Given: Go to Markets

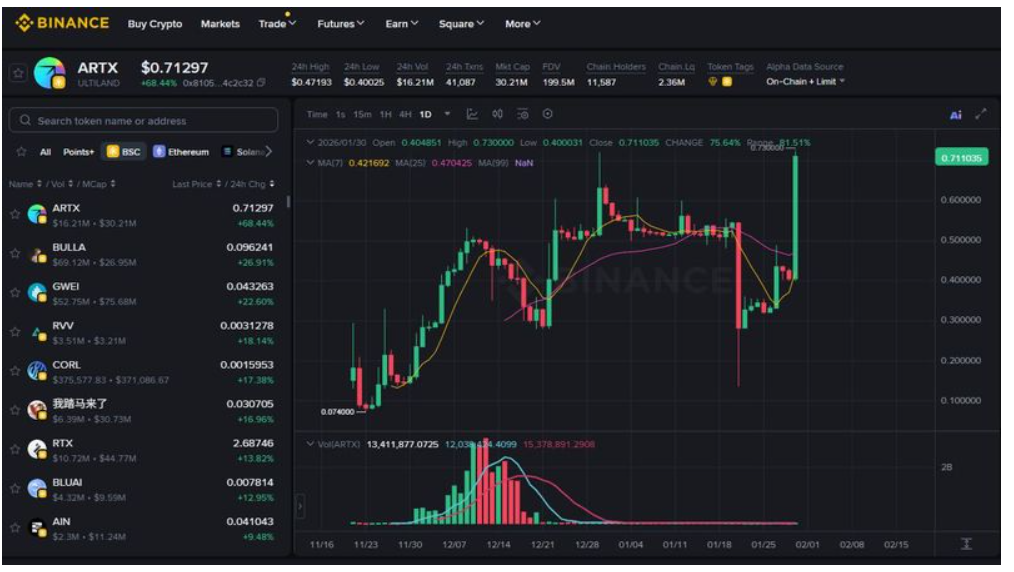Looking at the screenshot, I should pos(221,24).
